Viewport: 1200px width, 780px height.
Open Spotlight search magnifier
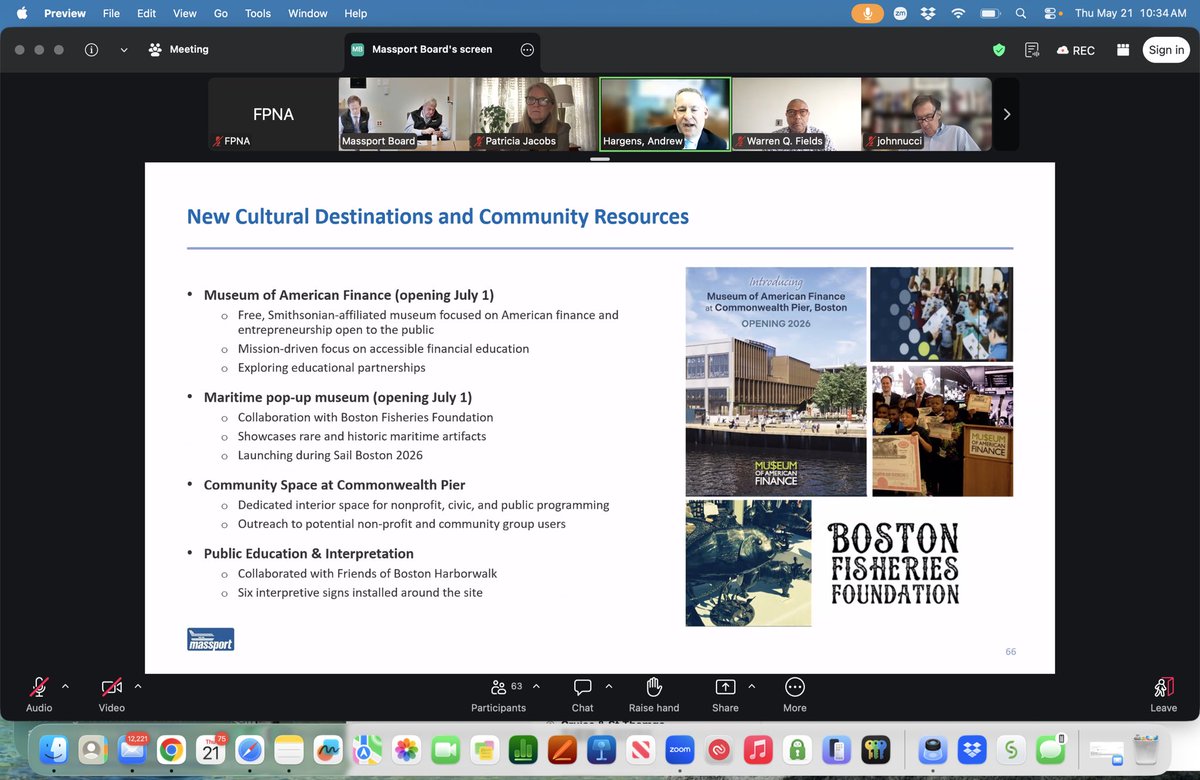click(x=1021, y=14)
